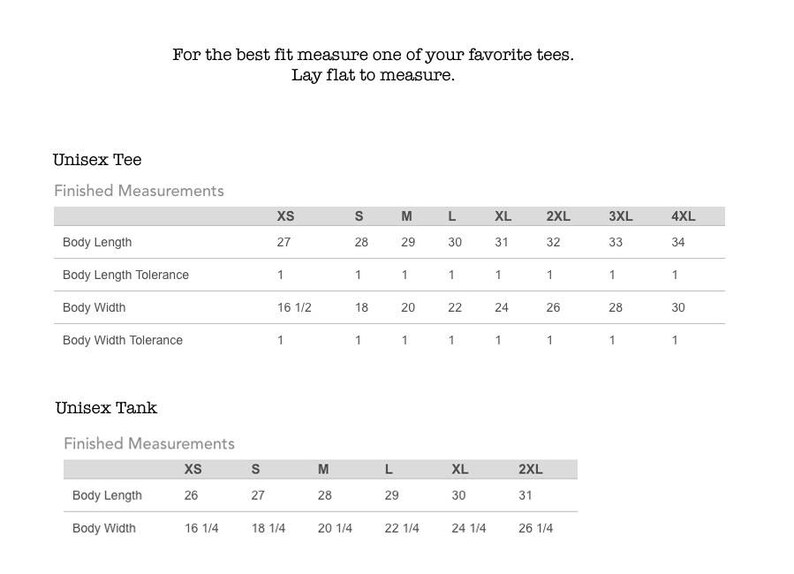Click the 3XL size header
The width and height of the screenshot is (794, 574).
(x=620, y=216)
